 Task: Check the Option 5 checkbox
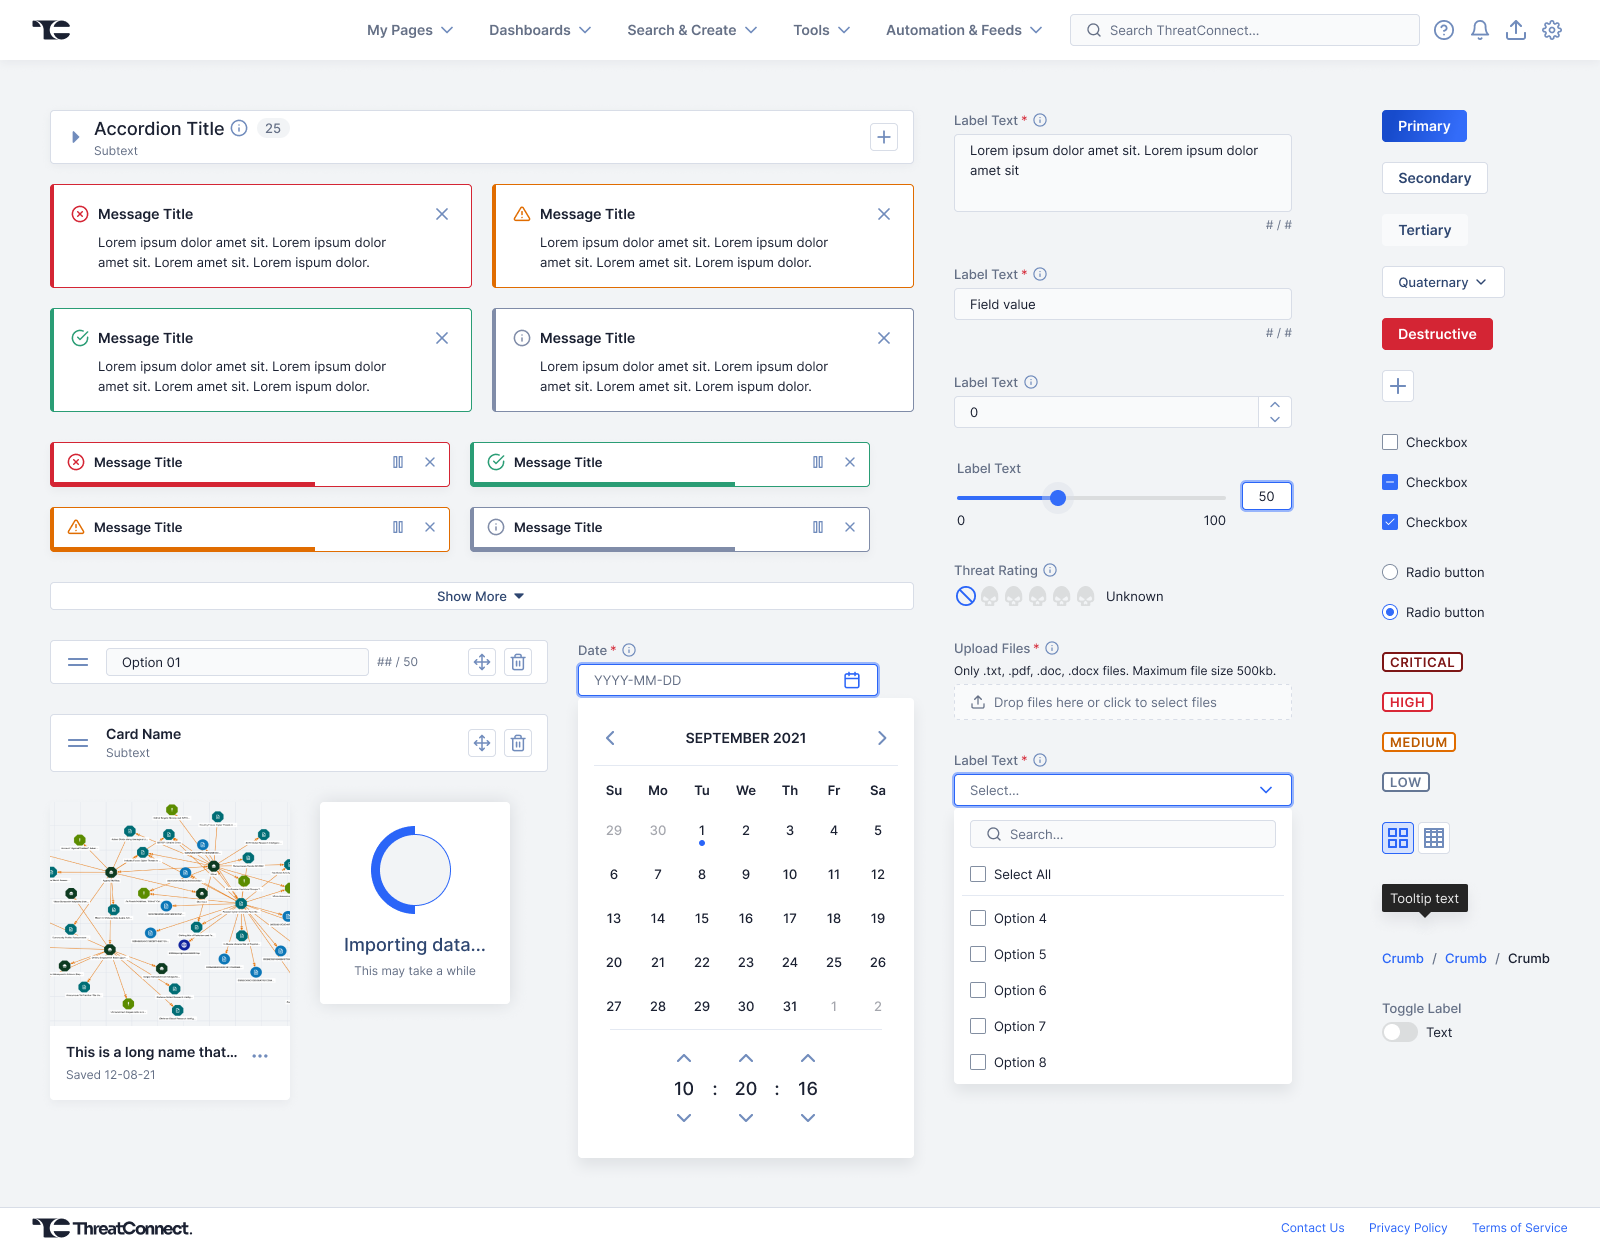pos(978,954)
